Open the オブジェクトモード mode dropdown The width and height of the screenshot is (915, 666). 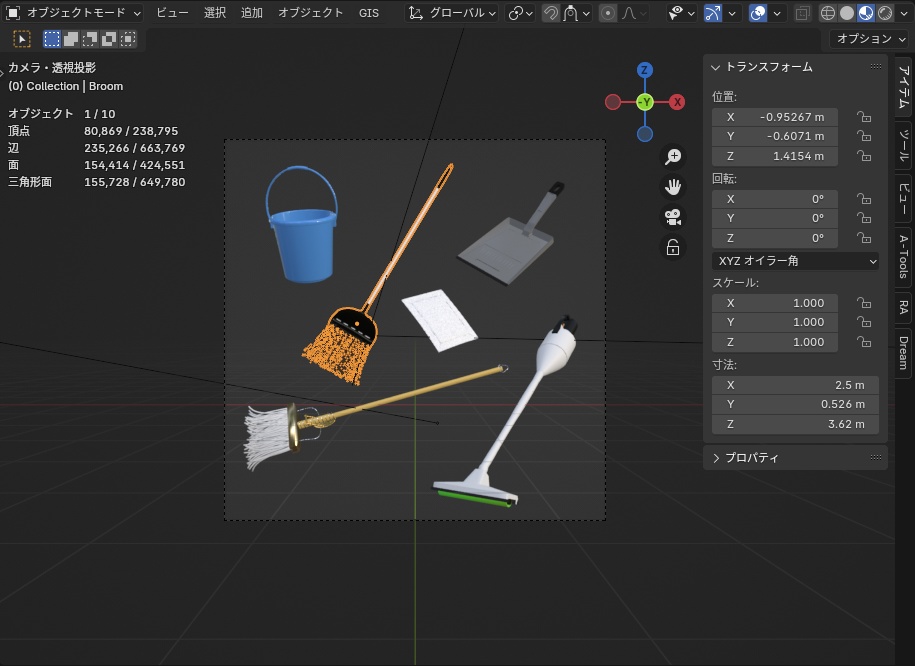click(74, 13)
